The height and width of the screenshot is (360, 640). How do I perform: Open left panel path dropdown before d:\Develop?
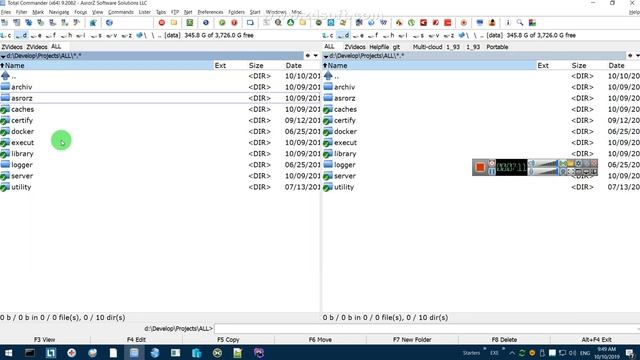(3, 56)
